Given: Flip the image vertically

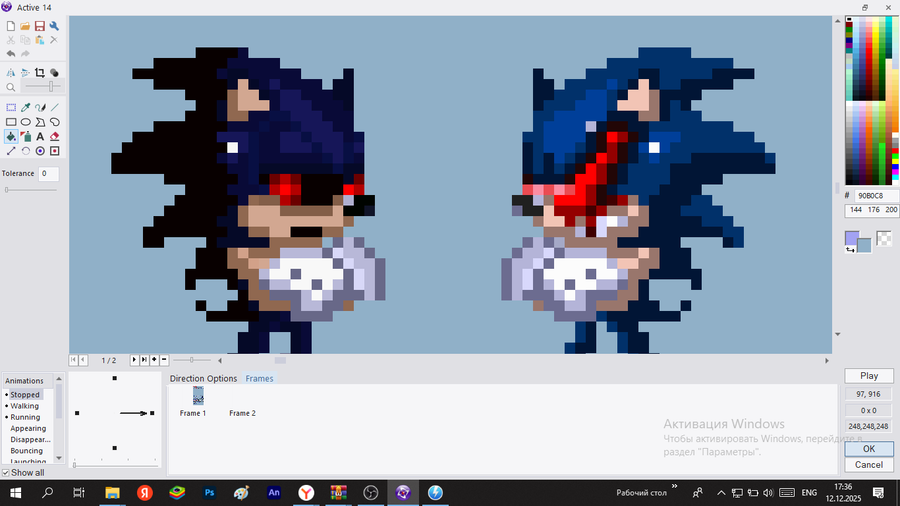Looking at the screenshot, I should click(25, 73).
